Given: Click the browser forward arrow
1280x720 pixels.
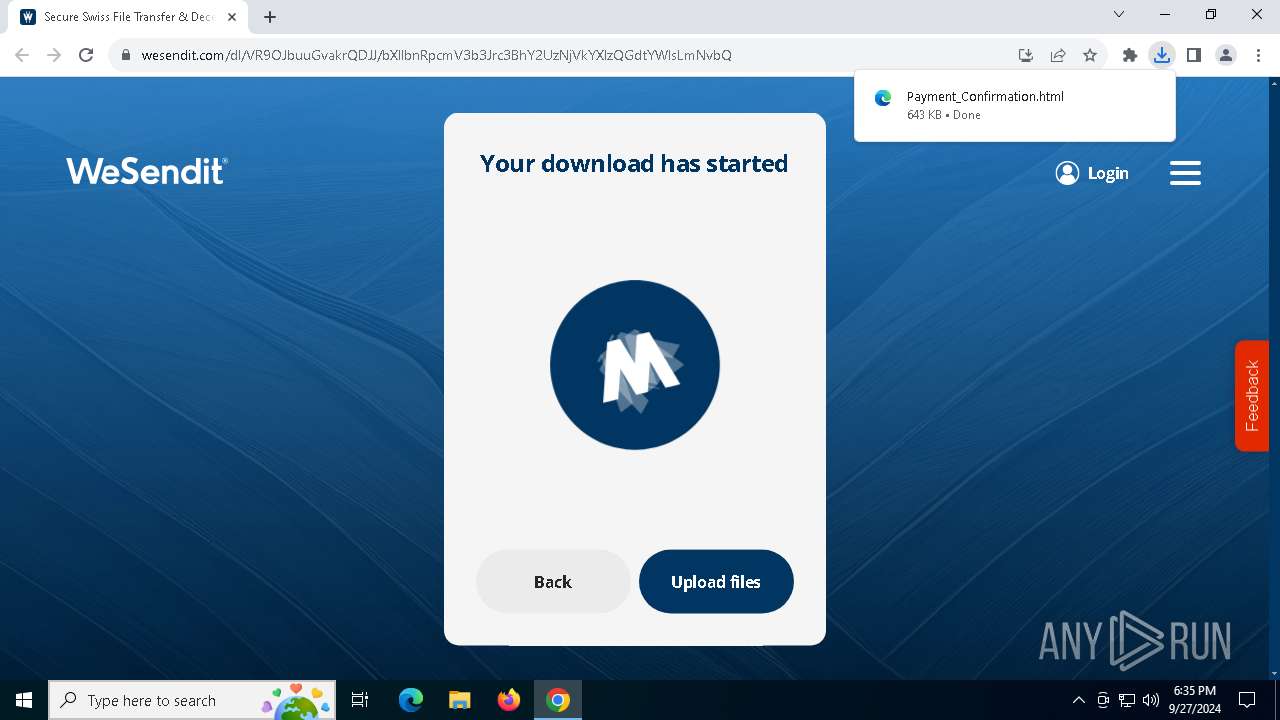Looking at the screenshot, I should (54, 55).
